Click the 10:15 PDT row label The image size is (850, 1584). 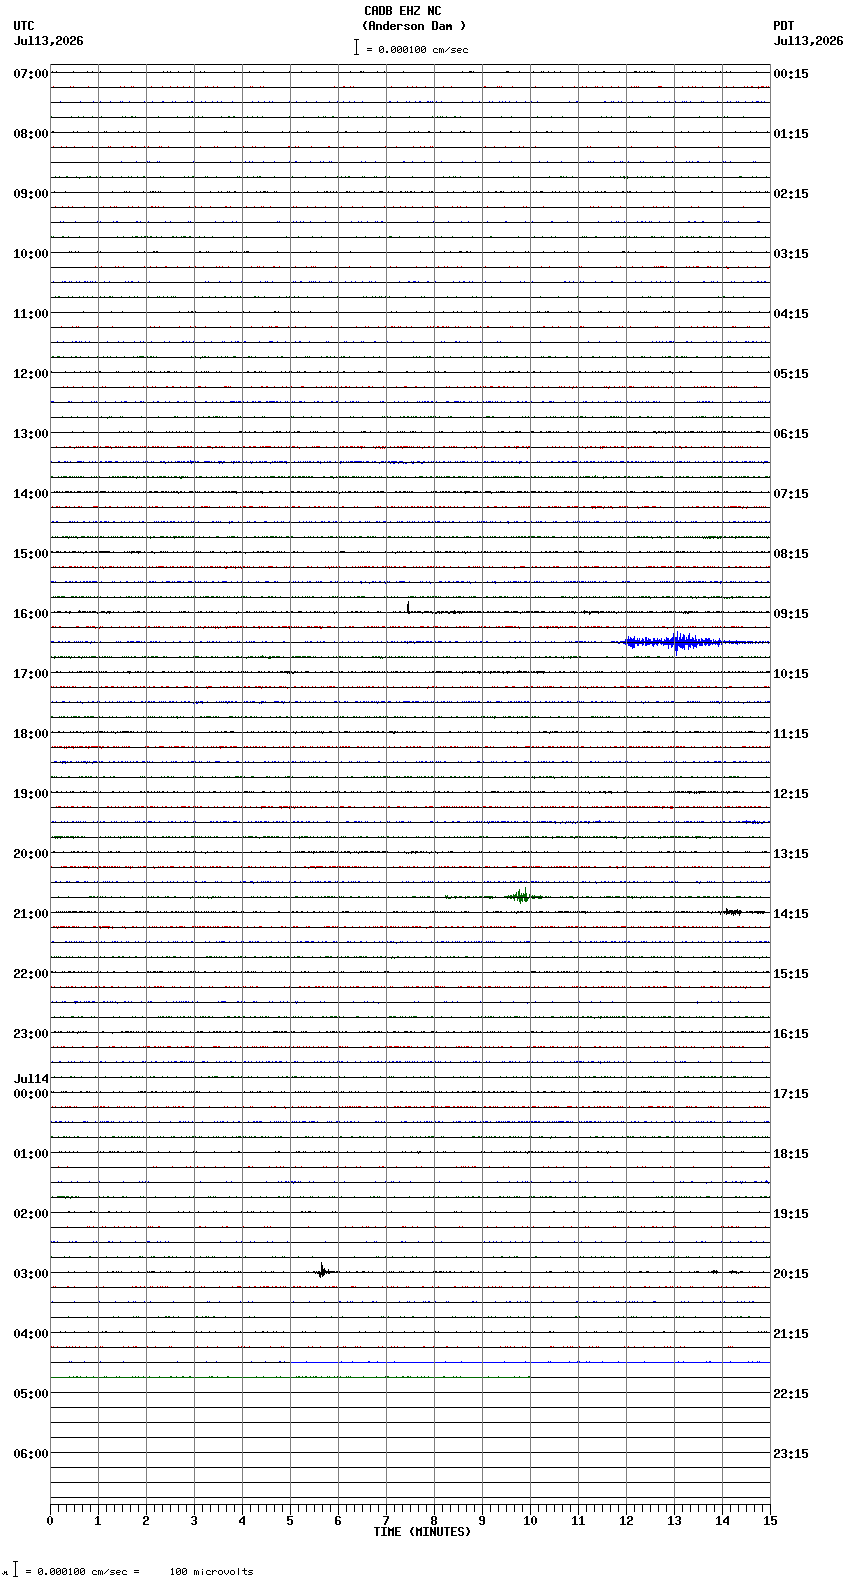point(791,674)
